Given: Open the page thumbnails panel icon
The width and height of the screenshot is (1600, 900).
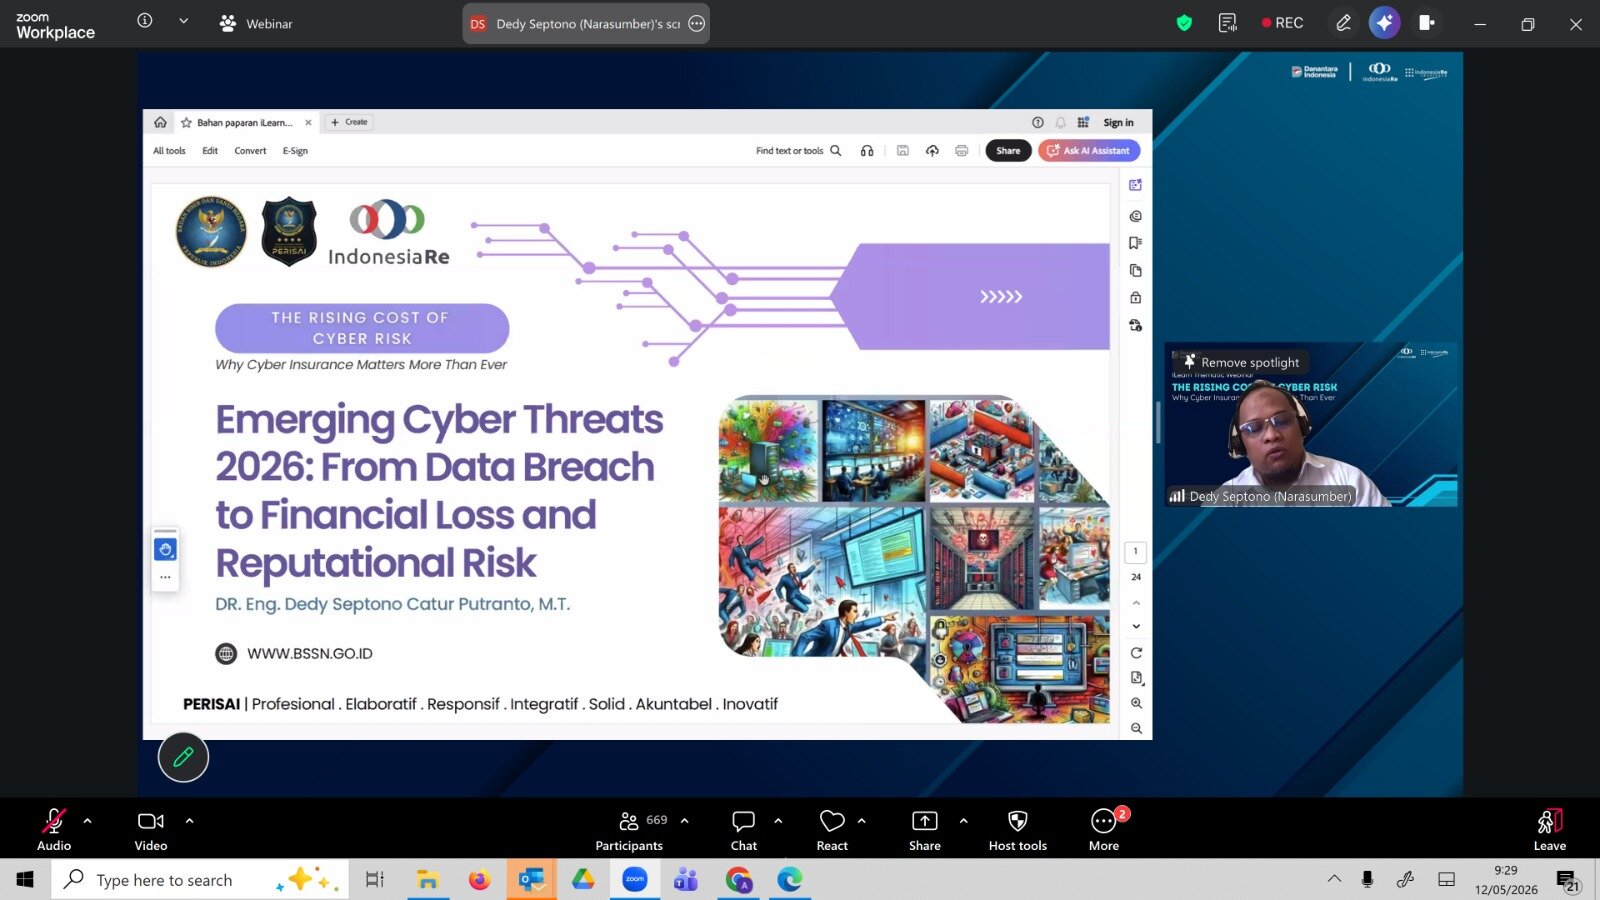Looking at the screenshot, I should click(1136, 271).
